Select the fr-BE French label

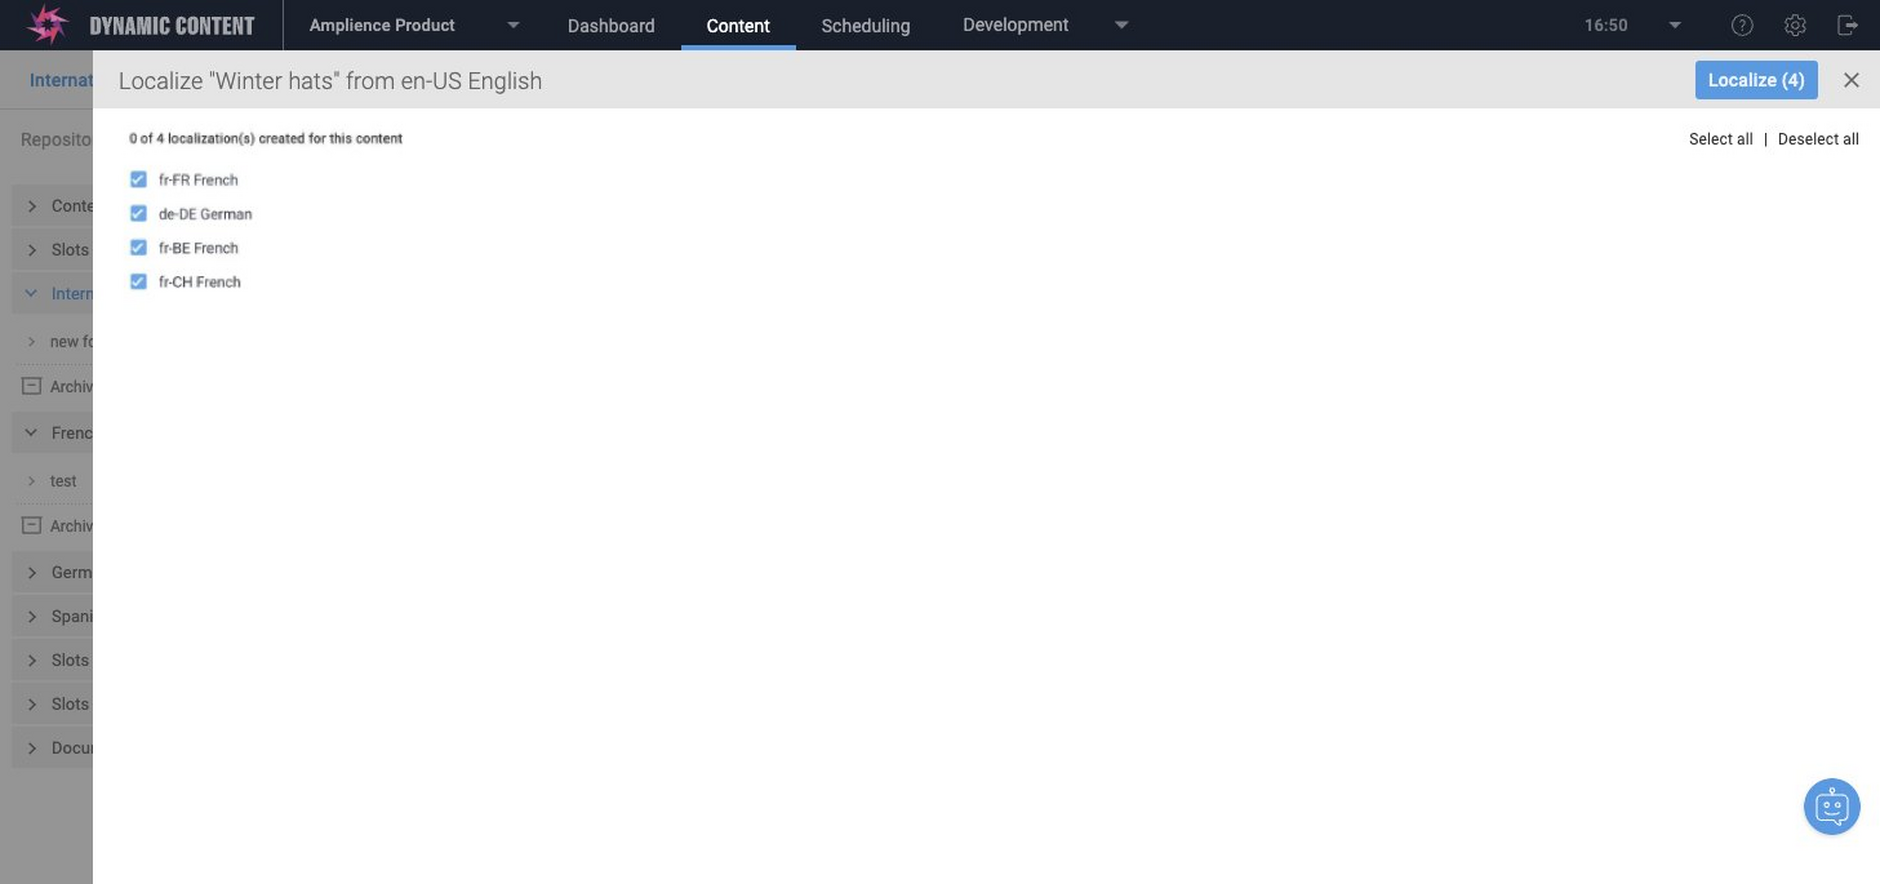coord(198,248)
